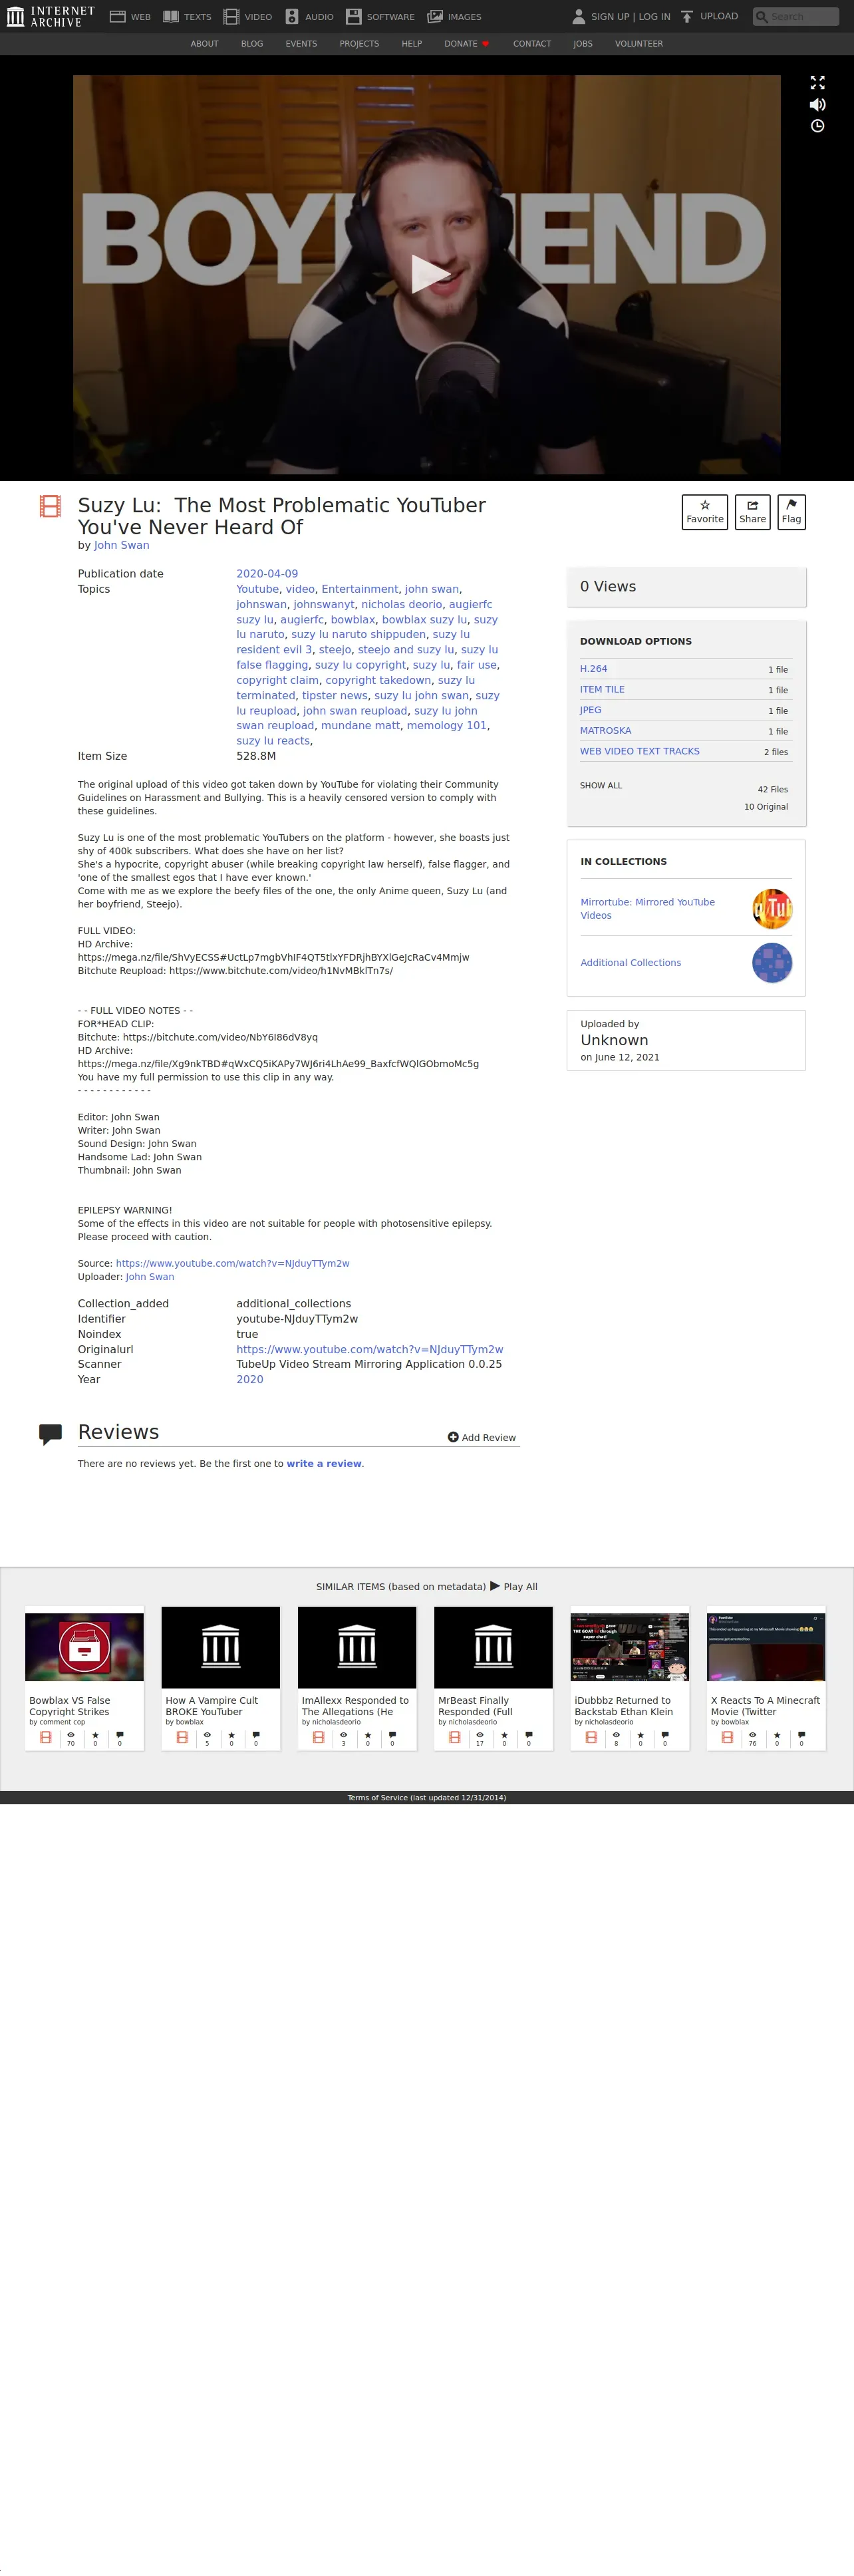Open John Swan author link under title

pos(121,545)
